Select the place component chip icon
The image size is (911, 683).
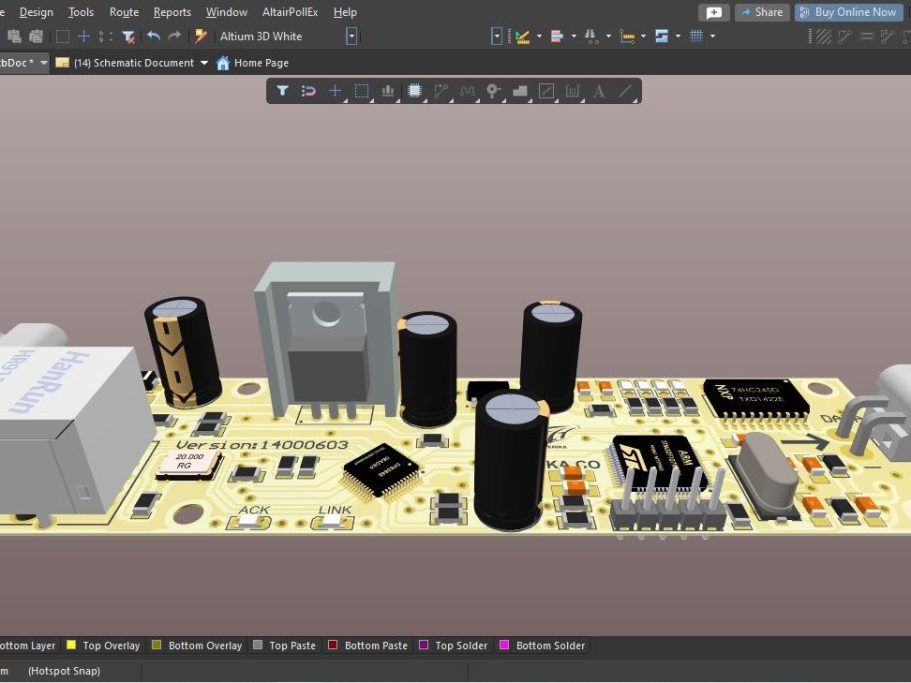pyautogui.click(x=414, y=91)
